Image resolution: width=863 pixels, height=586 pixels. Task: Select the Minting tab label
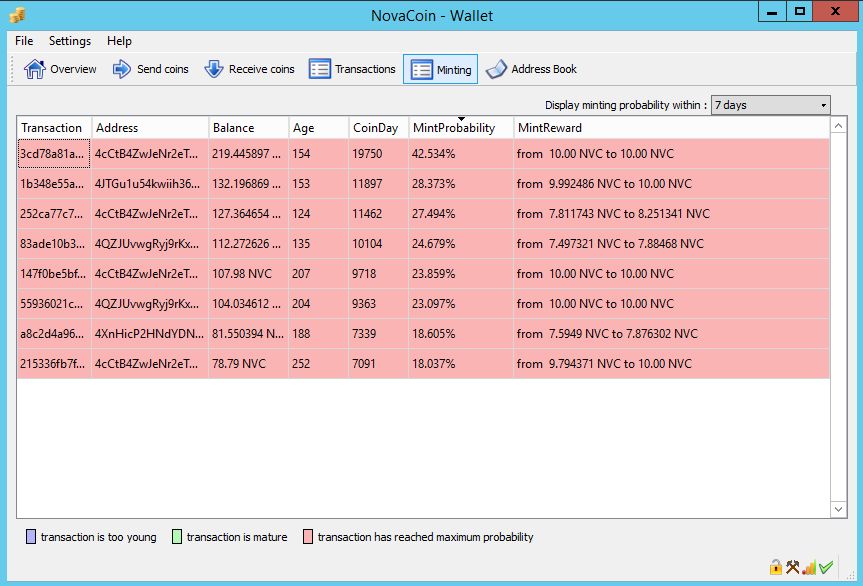tap(454, 70)
